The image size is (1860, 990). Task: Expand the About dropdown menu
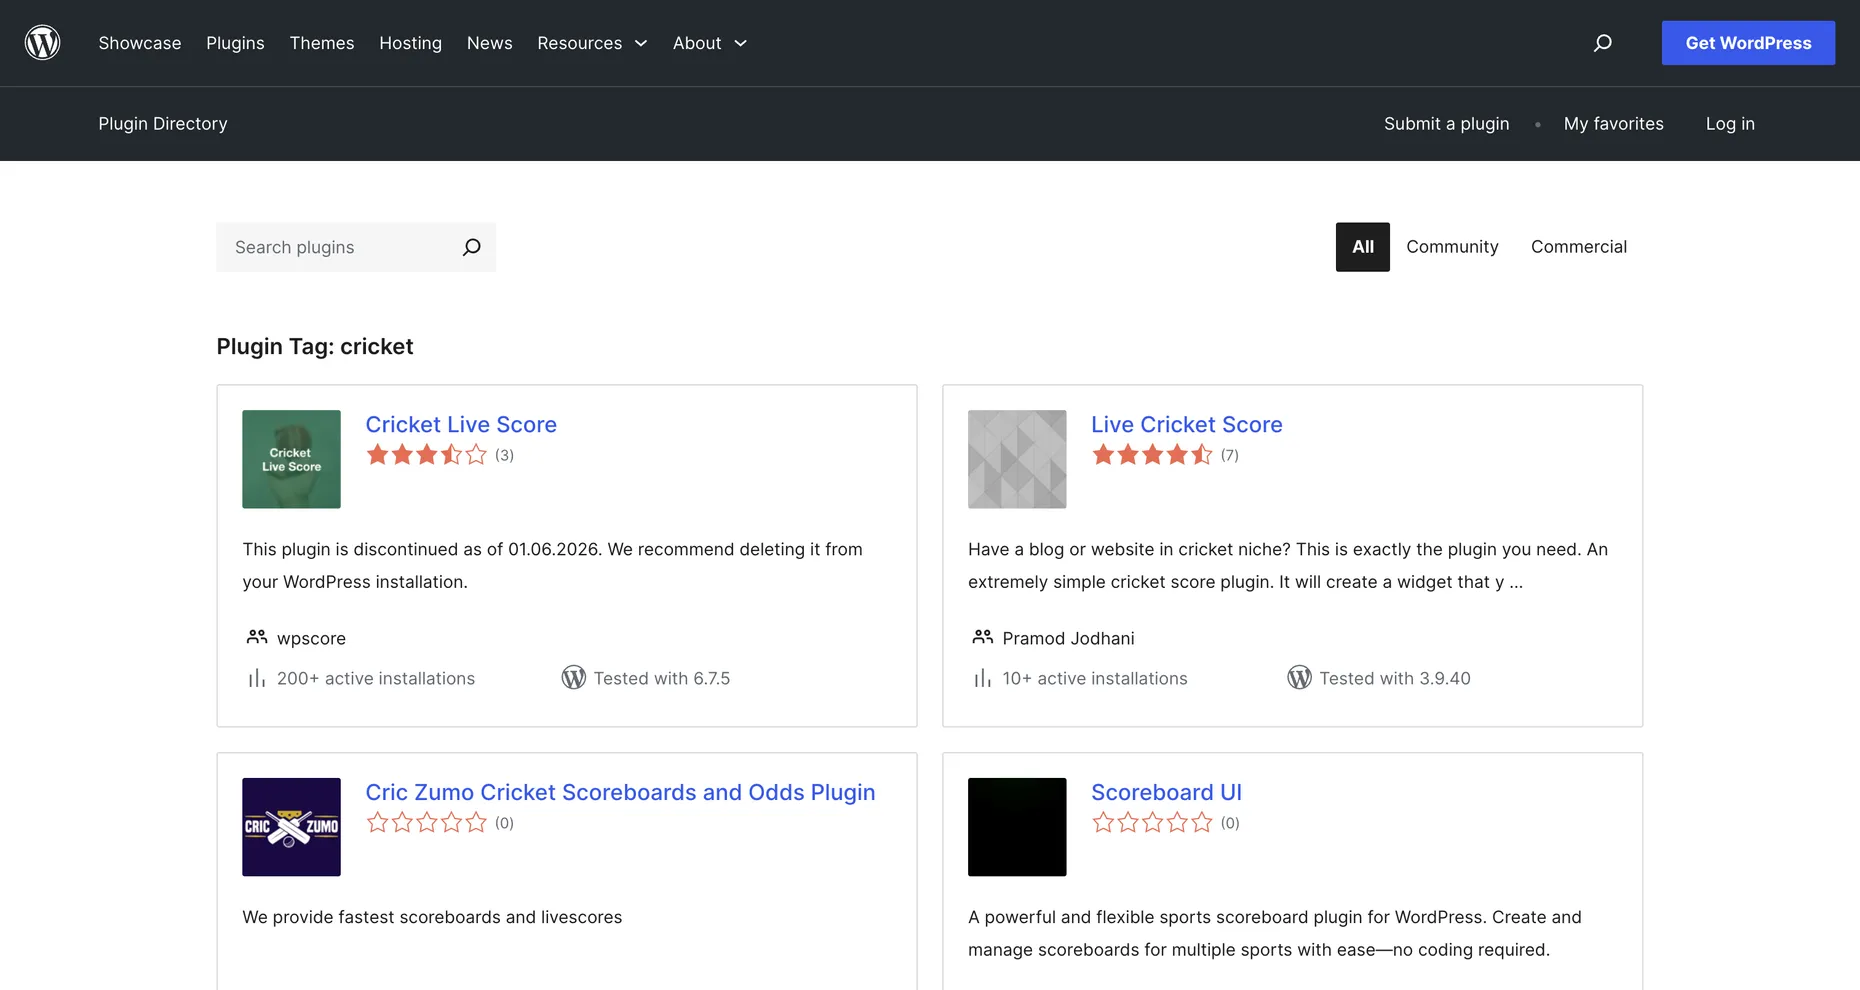tap(710, 43)
